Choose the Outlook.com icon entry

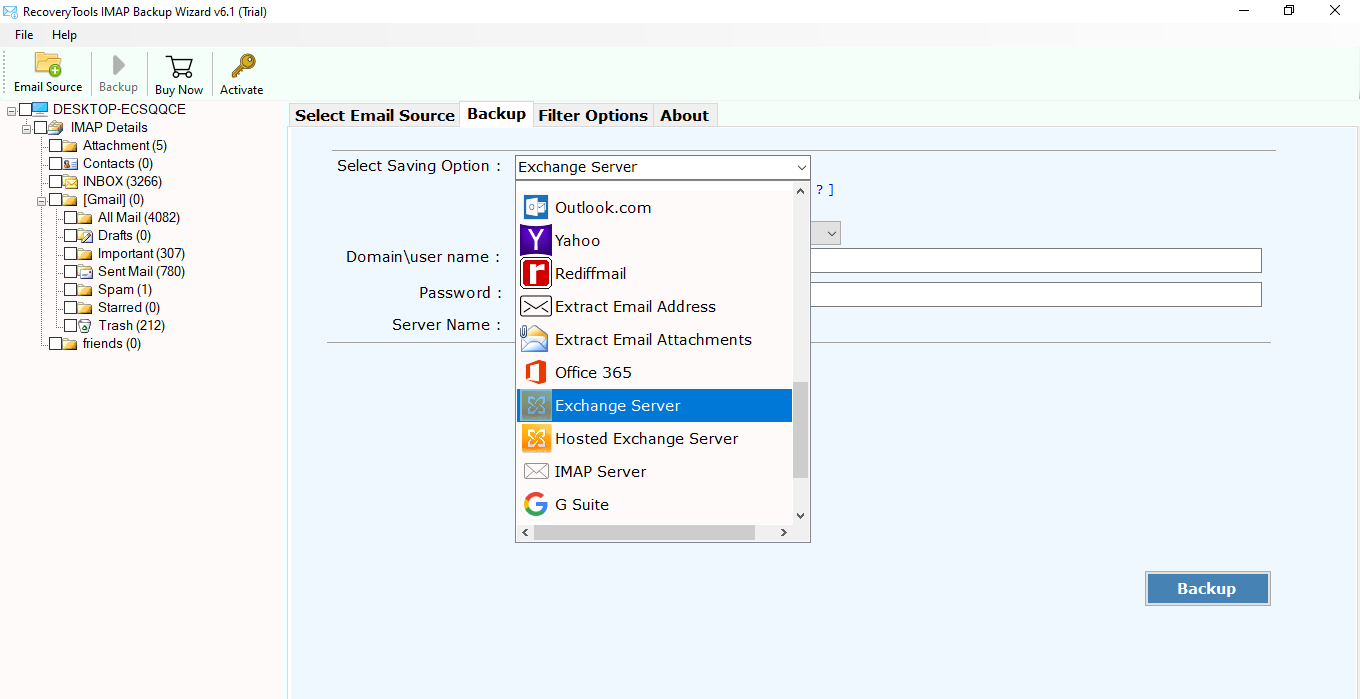pyautogui.click(x=536, y=207)
